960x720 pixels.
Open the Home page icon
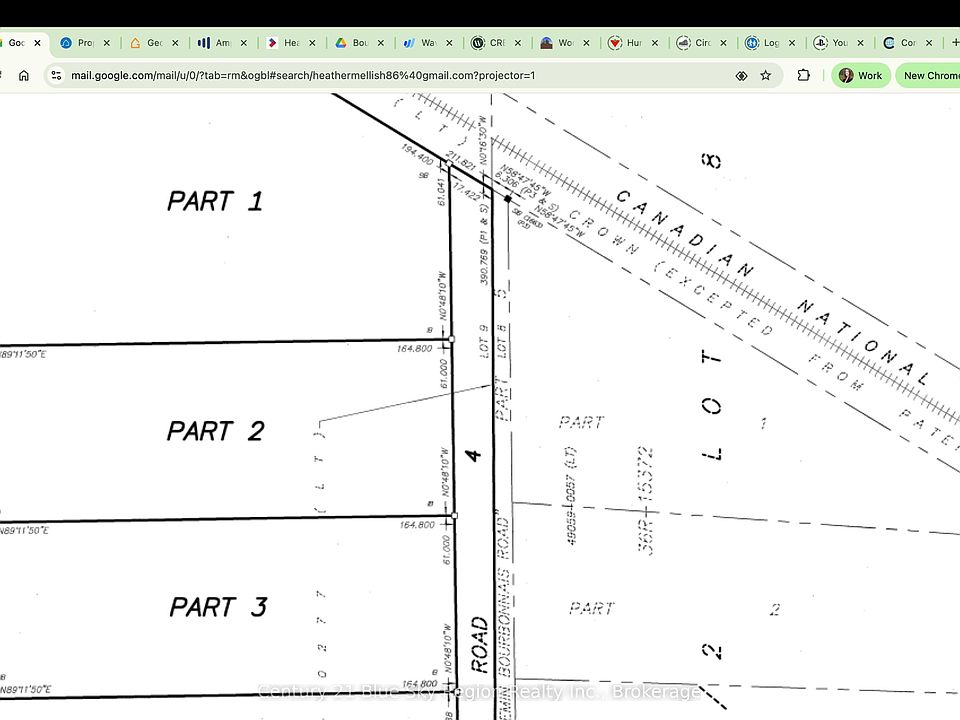(x=24, y=75)
